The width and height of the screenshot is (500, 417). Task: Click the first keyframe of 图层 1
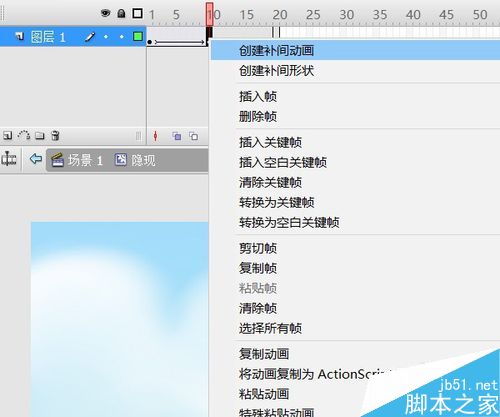[150, 42]
